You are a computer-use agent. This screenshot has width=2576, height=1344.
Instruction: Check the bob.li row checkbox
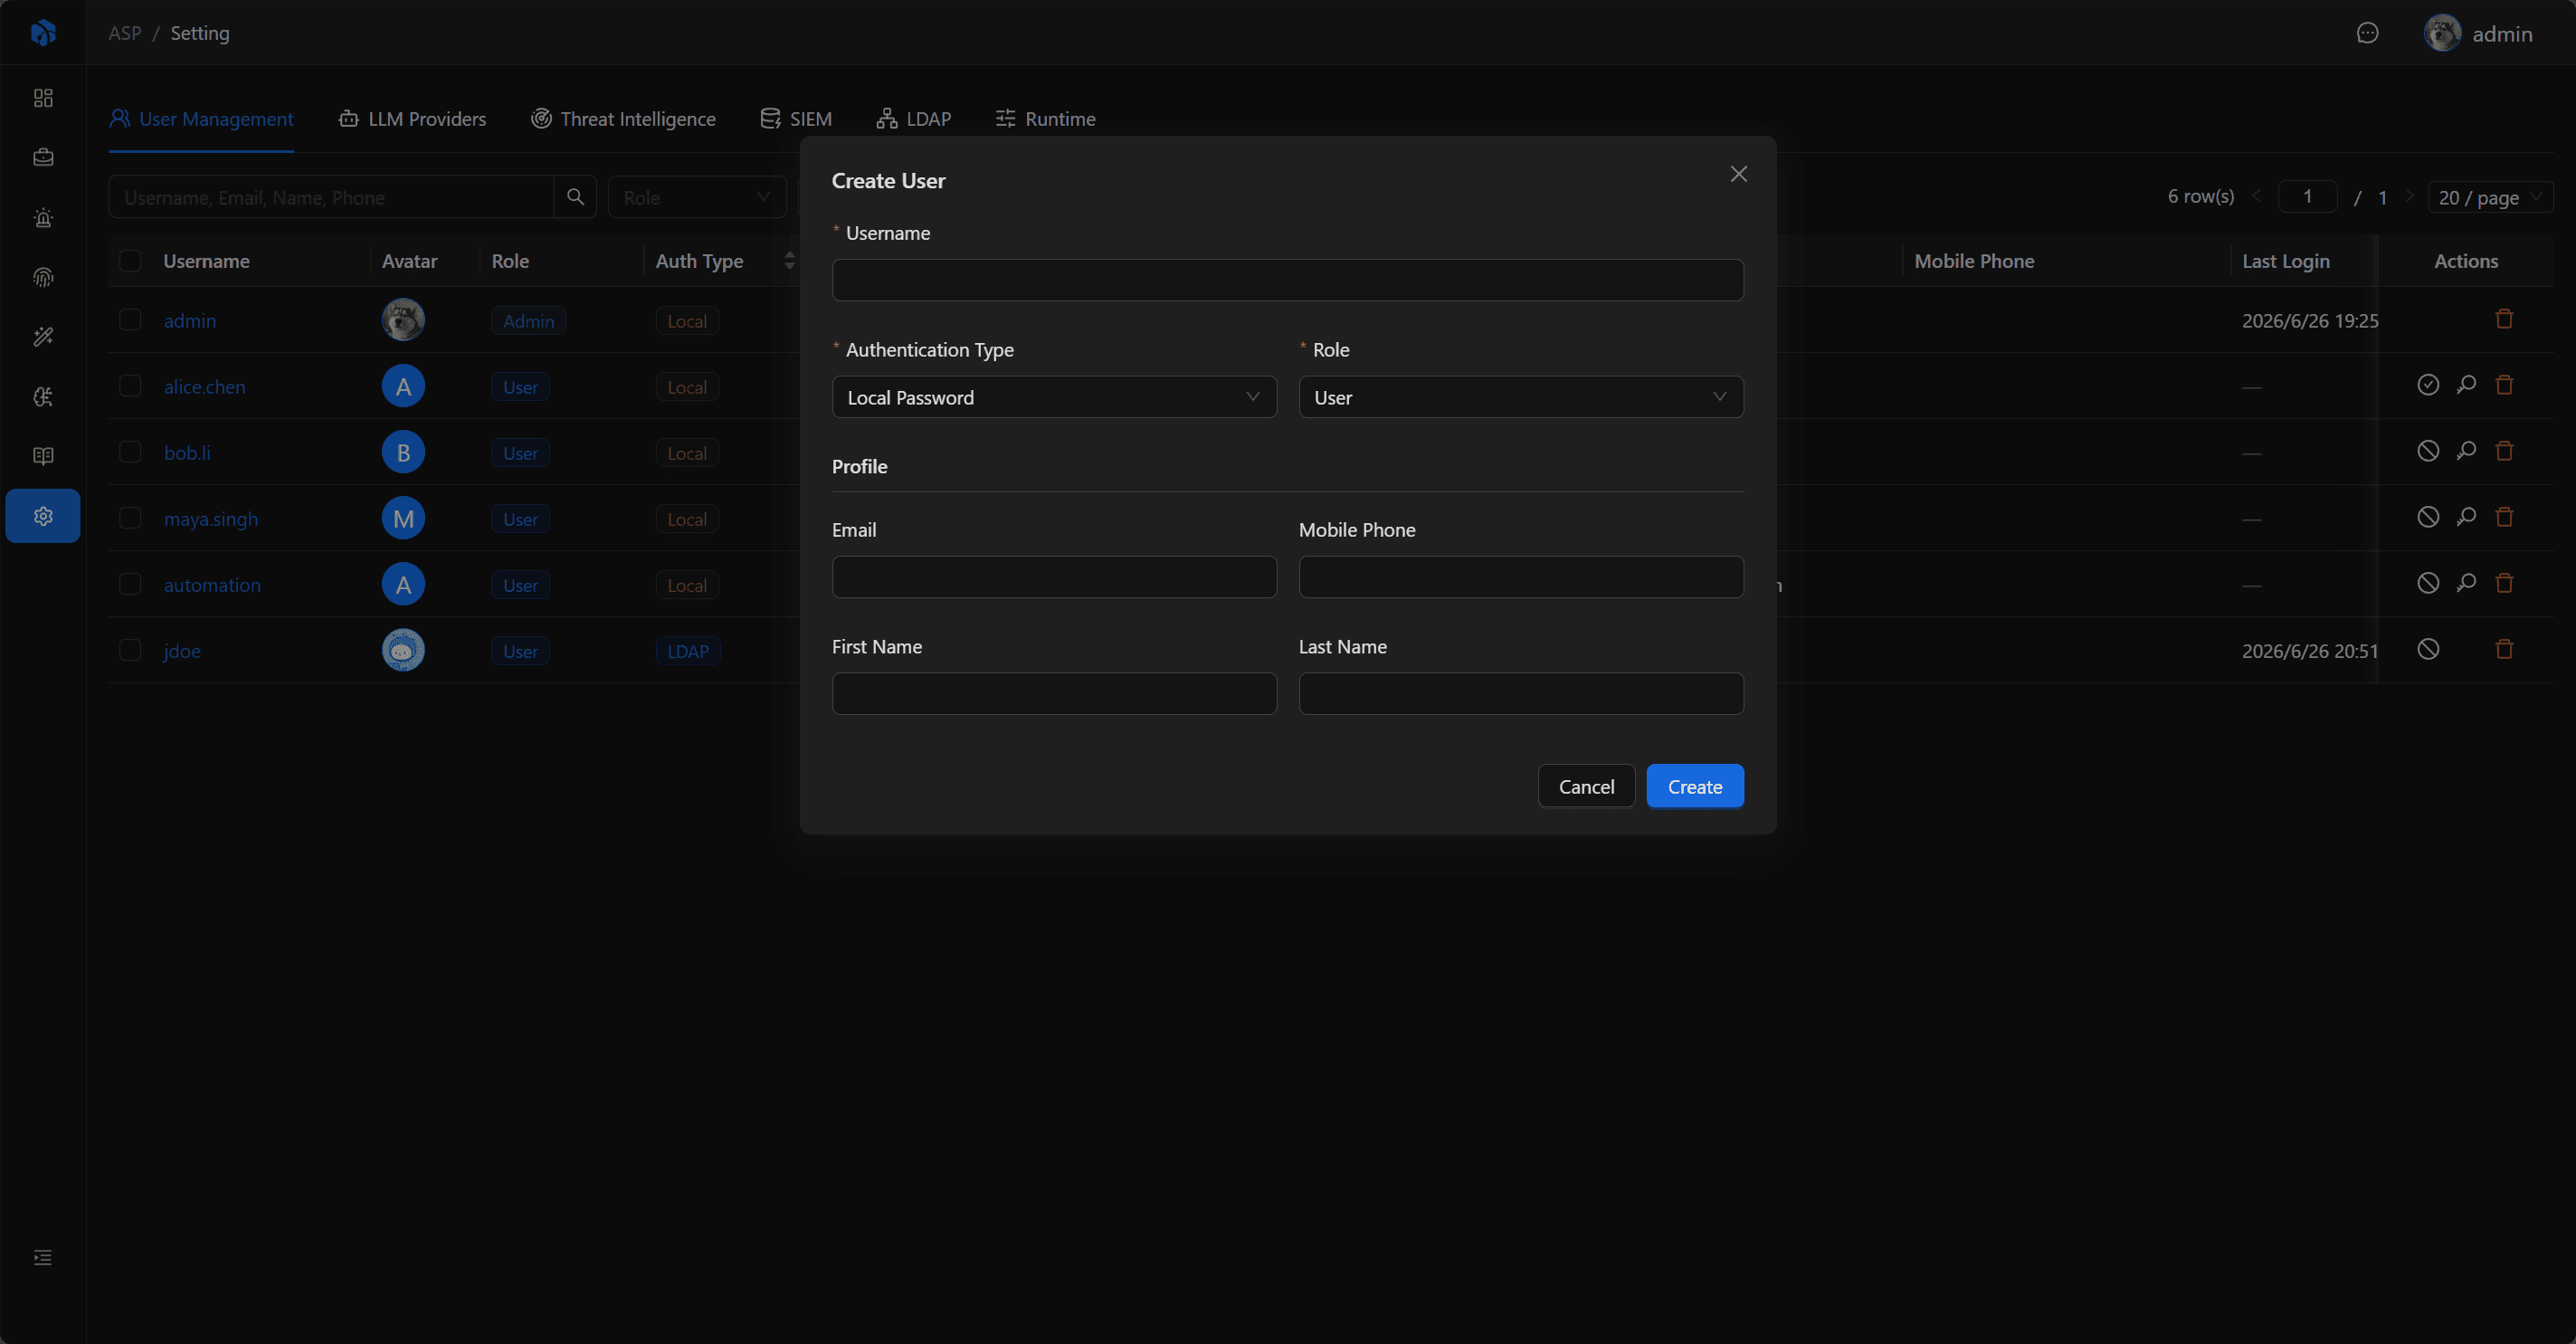coord(130,451)
